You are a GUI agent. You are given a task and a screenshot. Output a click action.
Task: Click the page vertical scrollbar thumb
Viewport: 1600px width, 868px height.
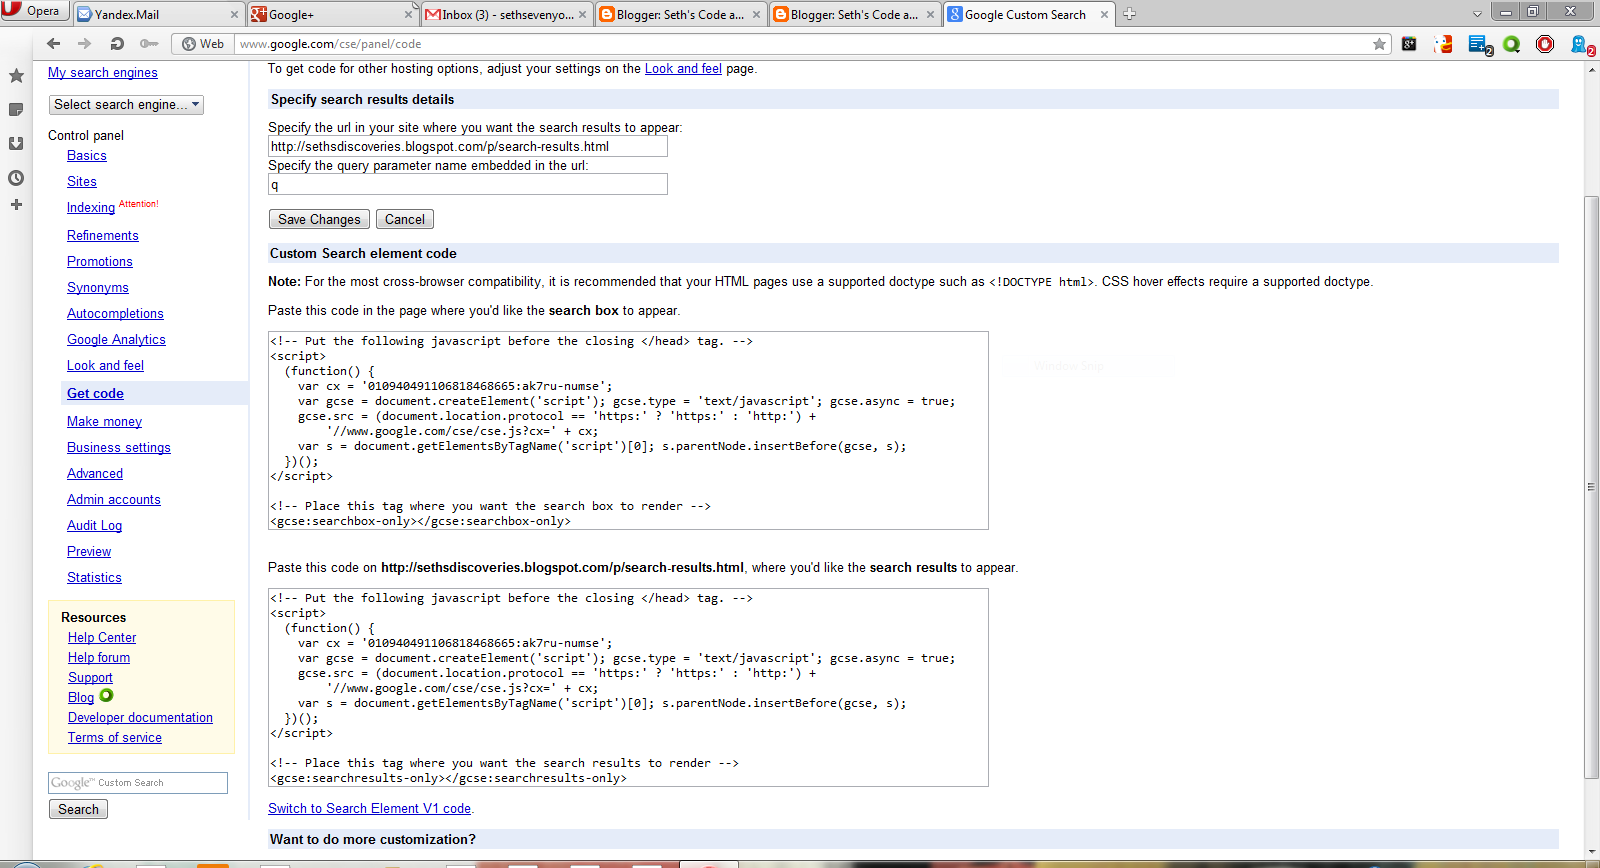point(1591,487)
